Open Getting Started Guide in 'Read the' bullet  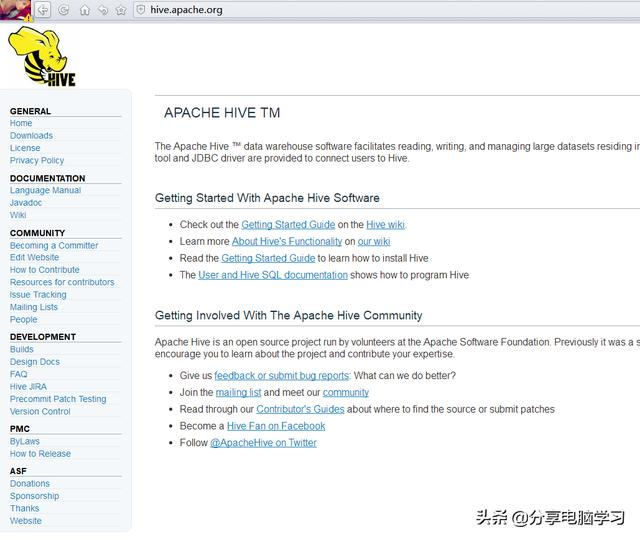tap(268, 258)
